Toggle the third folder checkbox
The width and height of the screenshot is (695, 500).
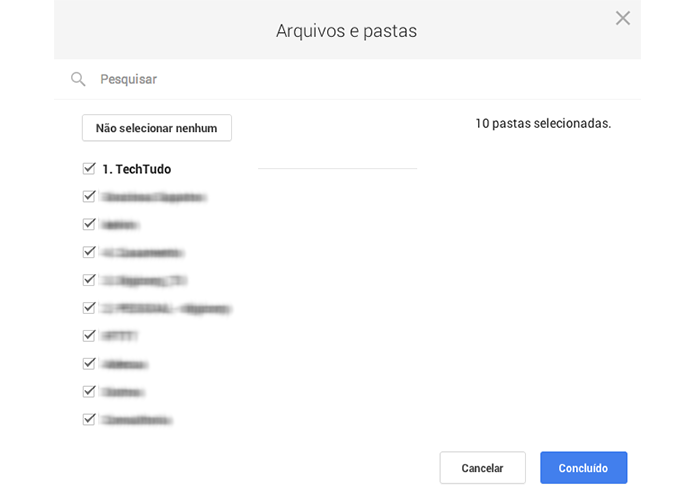(89, 224)
